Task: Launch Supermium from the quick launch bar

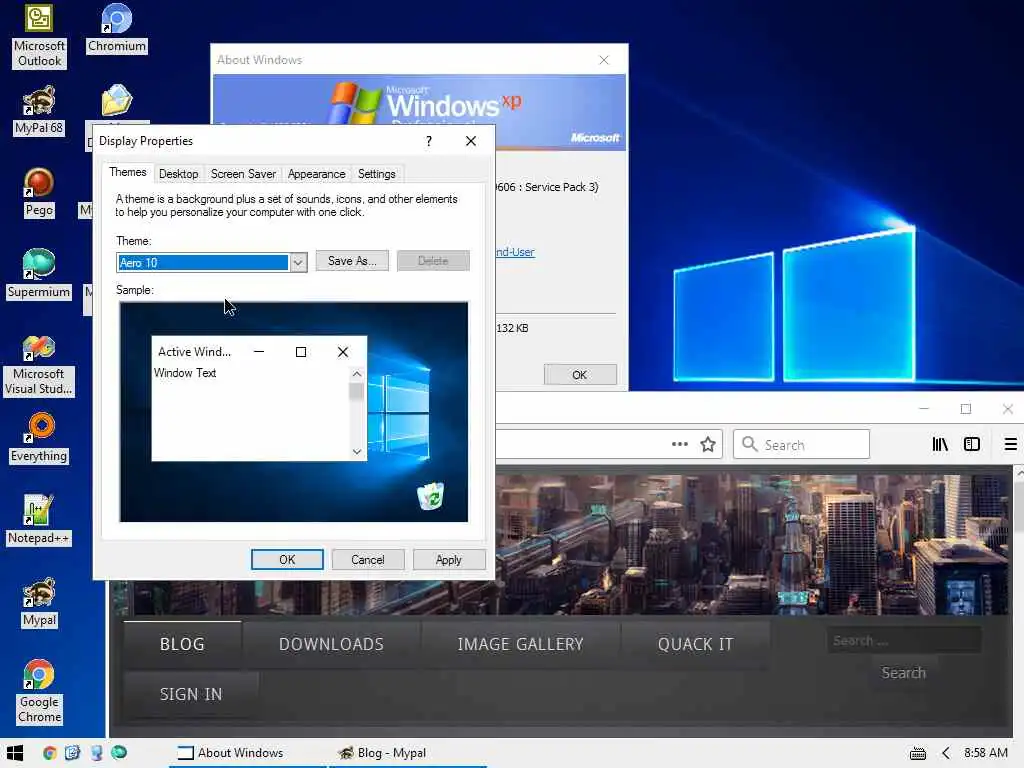Action: point(119,753)
